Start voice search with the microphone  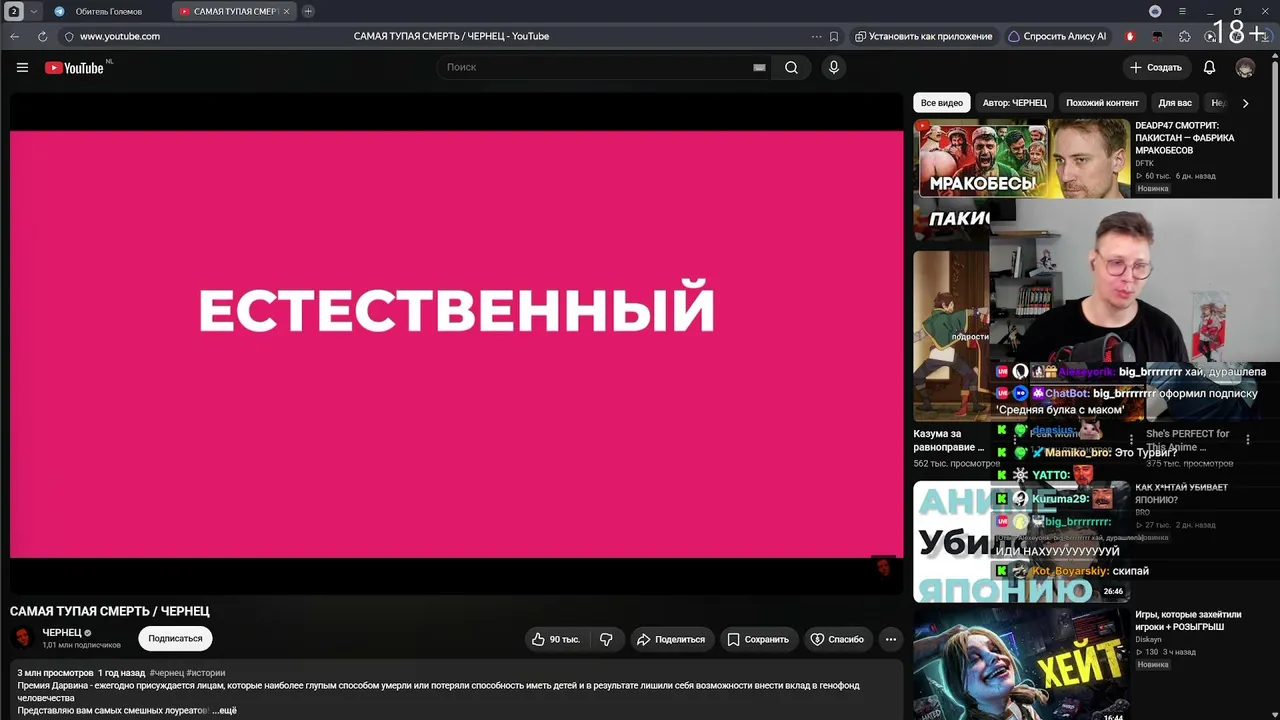(833, 67)
